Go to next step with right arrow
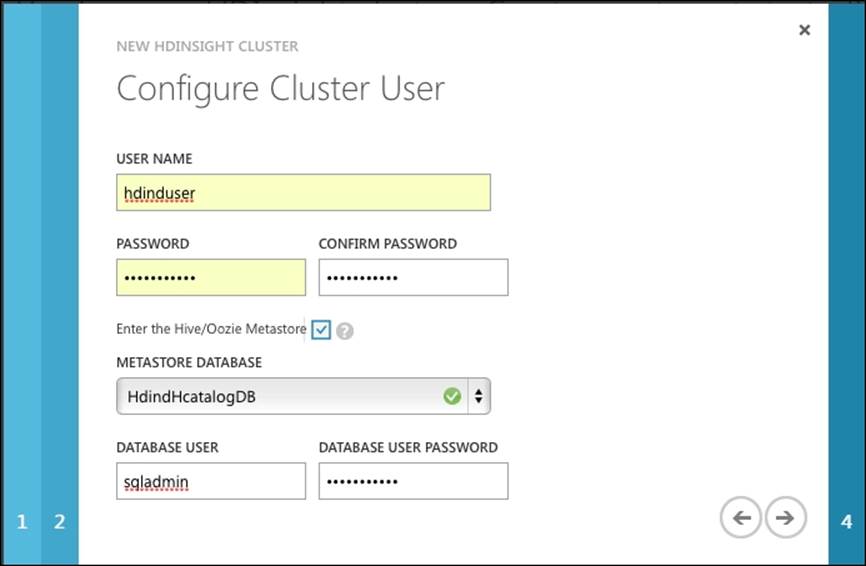The image size is (866, 566). pos(785,517)
